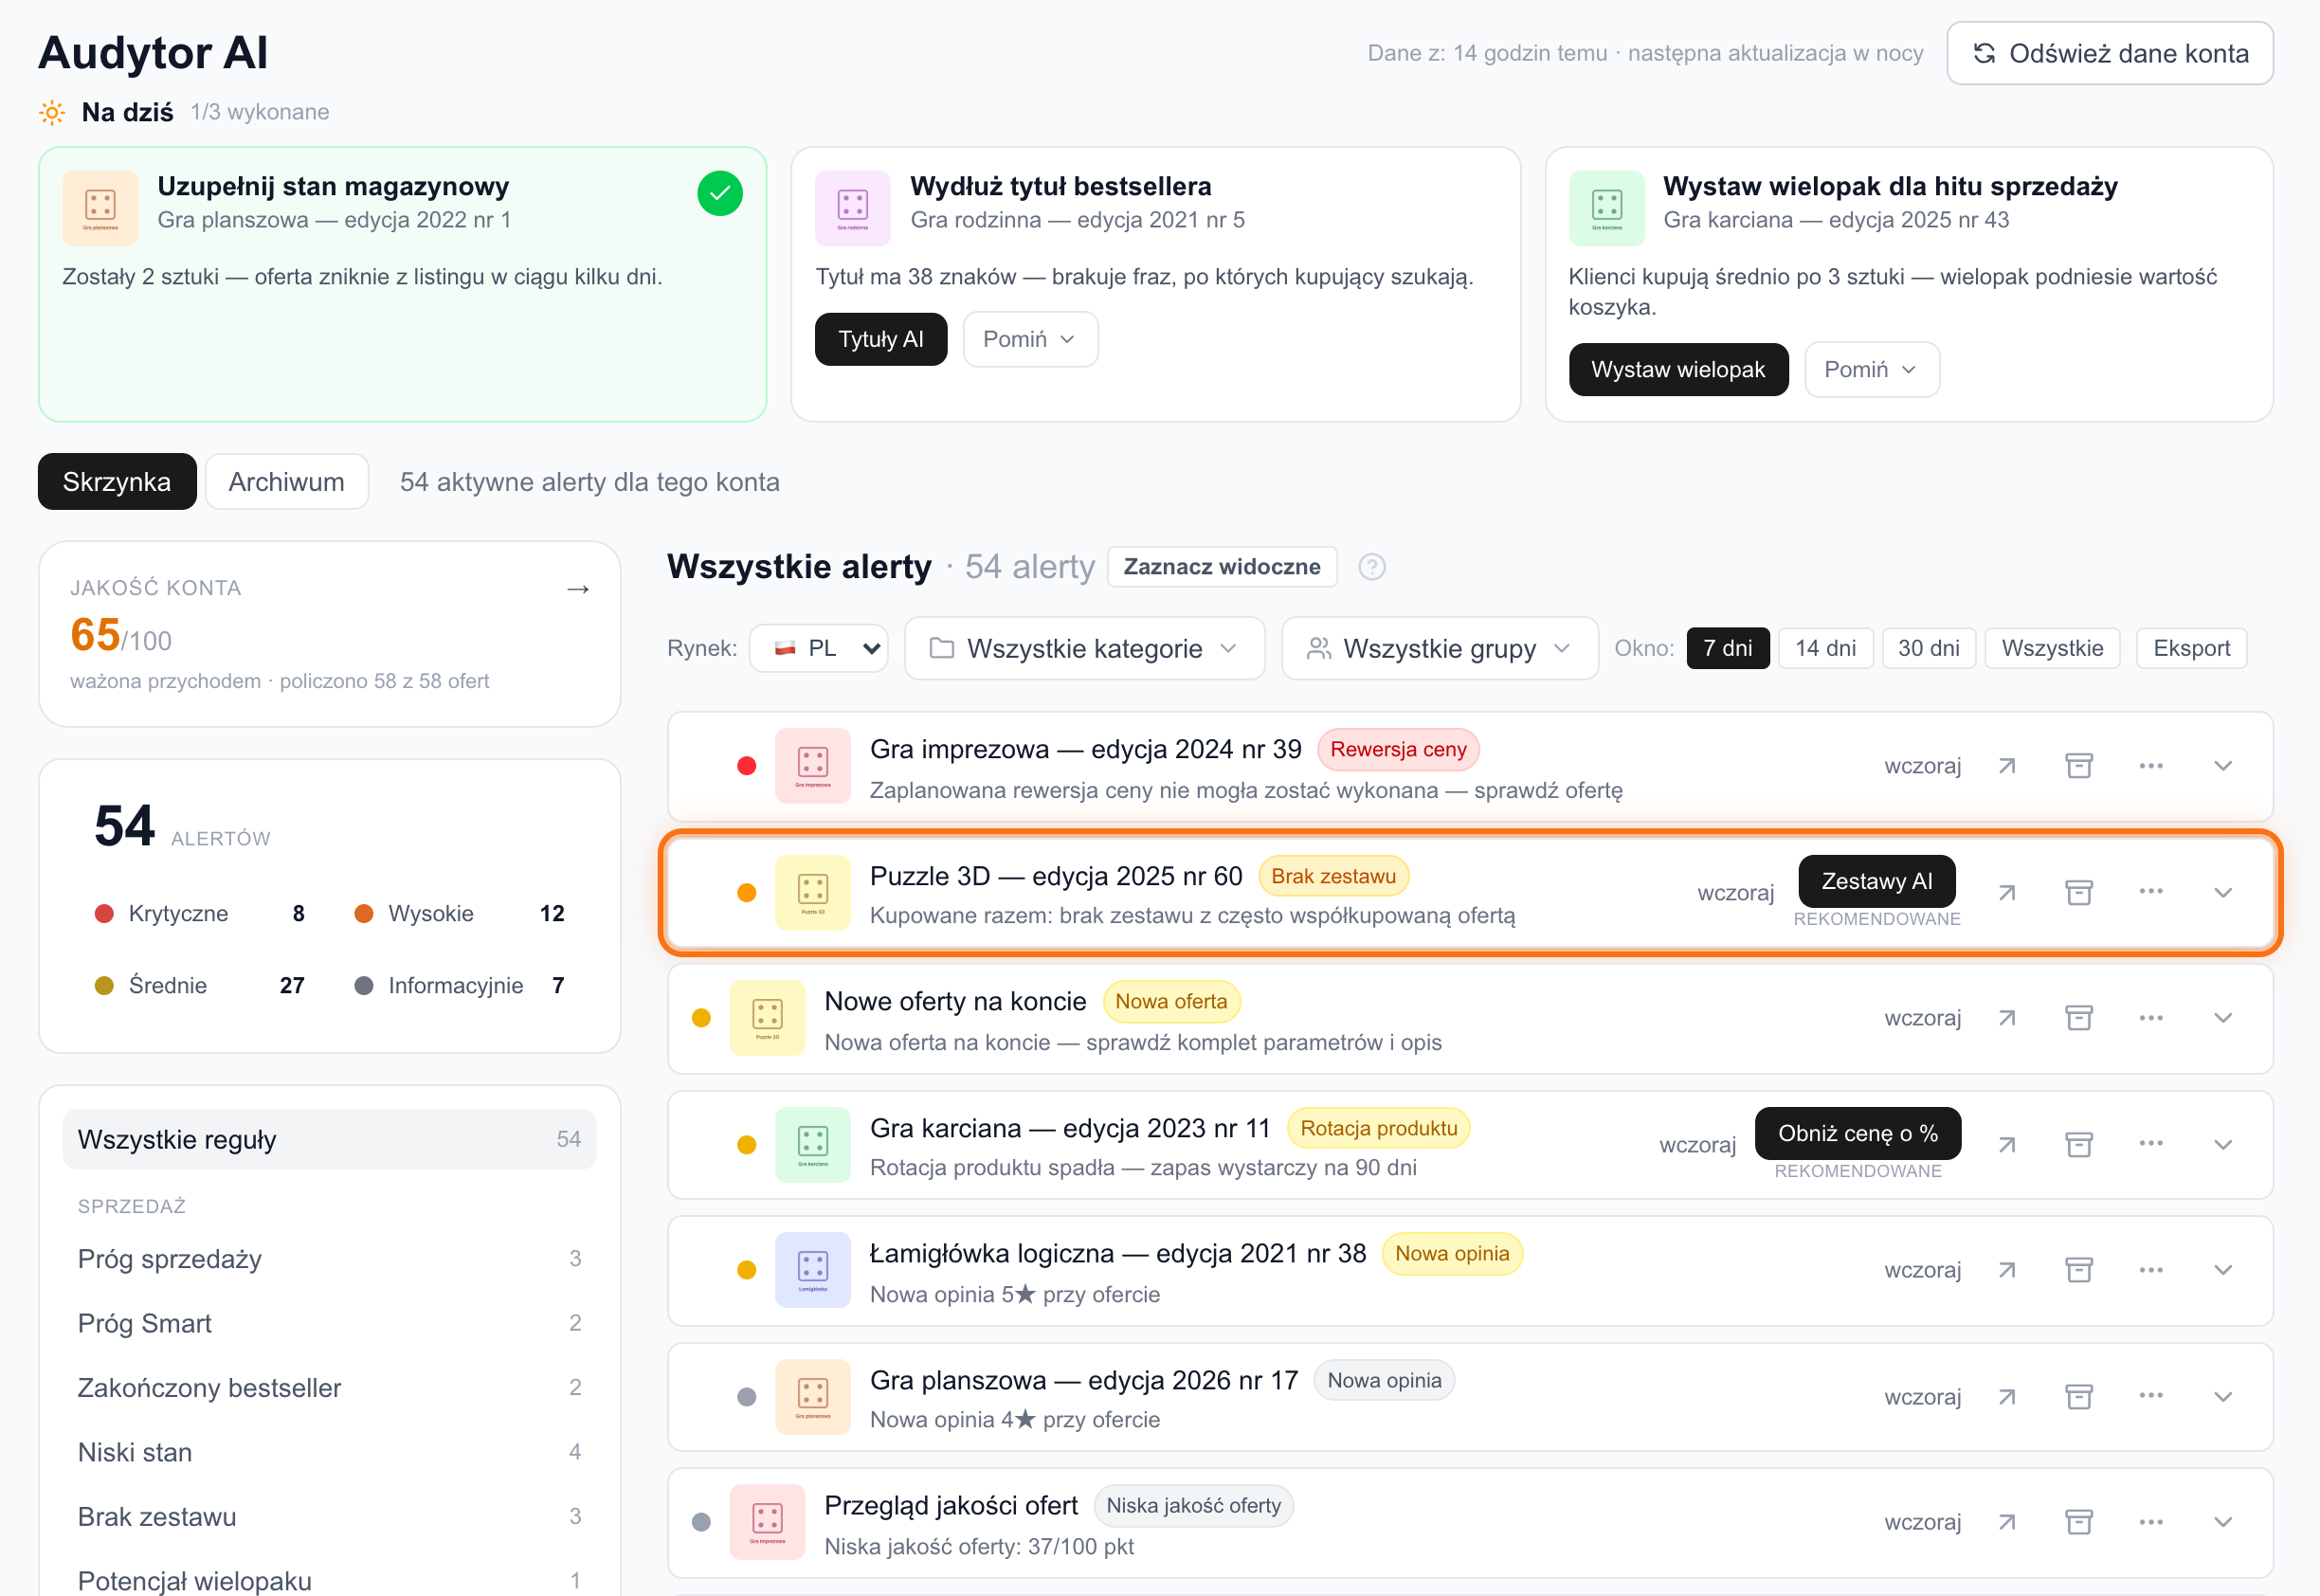Open more options for Gra karciana nr 11
Viewport: 2320px width, 1596px height.
click(x=2151, y=1144)
